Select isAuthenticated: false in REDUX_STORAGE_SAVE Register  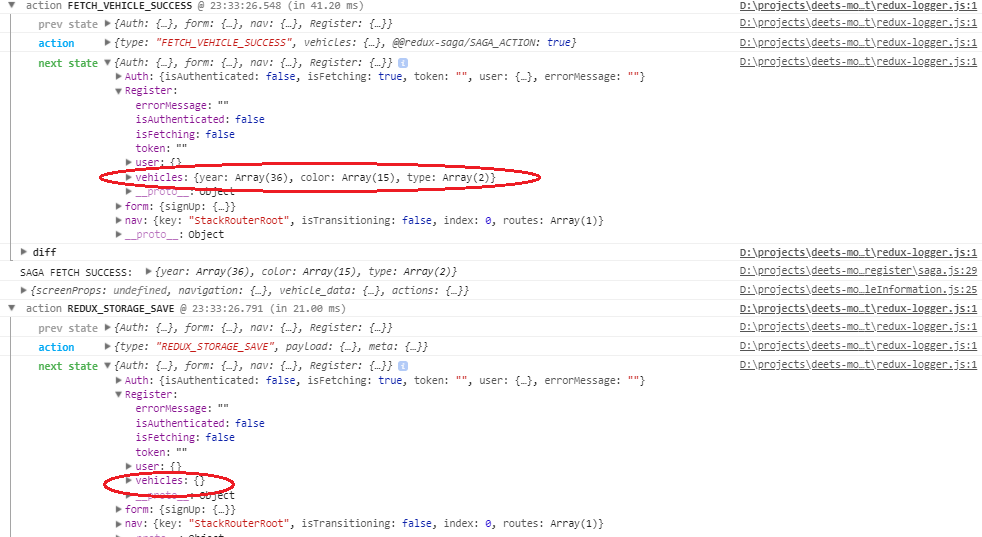(200, 424)
